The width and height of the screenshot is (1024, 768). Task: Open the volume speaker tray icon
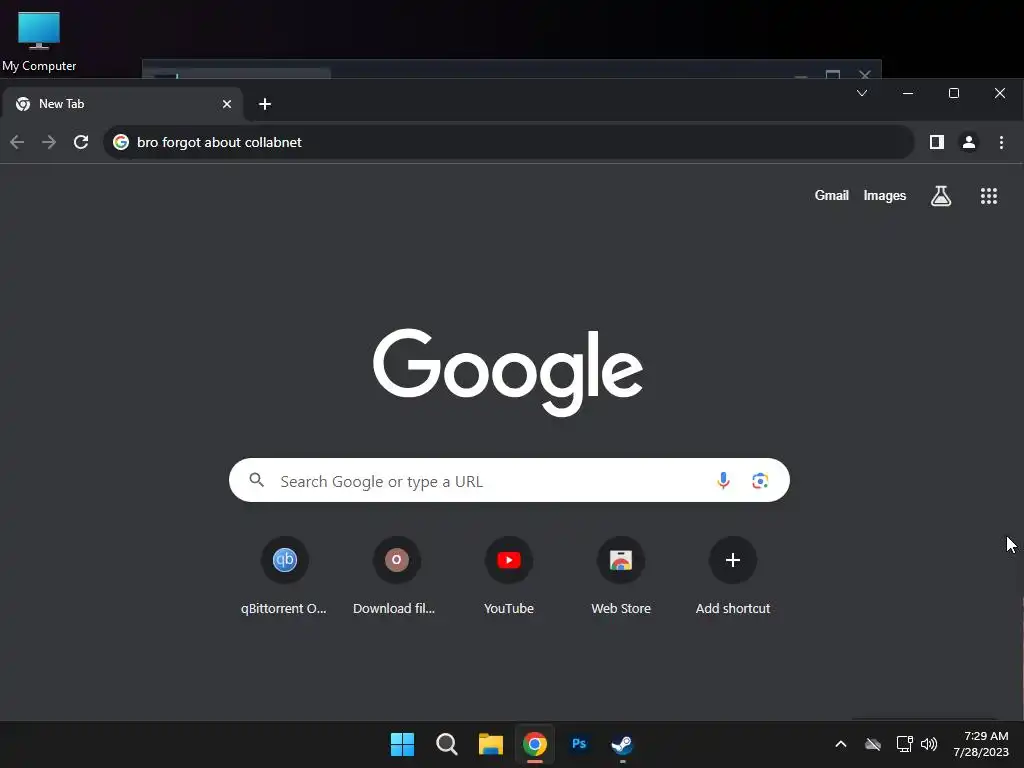point(929,744)
